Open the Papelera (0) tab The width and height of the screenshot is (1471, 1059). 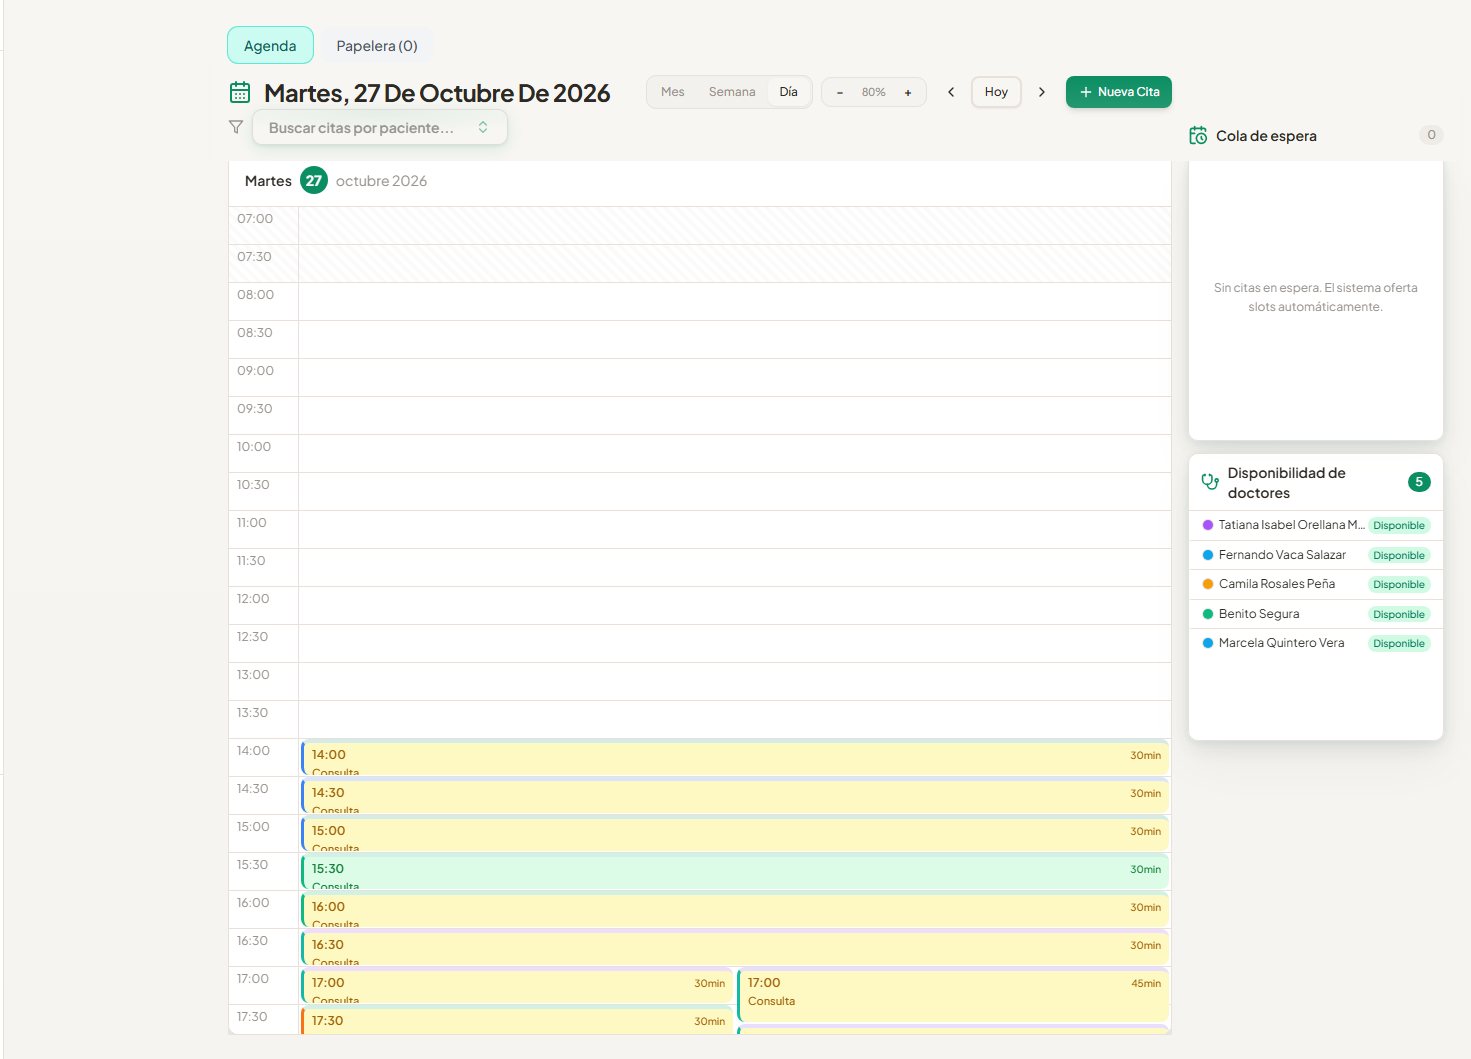click(x=377, y=45)
